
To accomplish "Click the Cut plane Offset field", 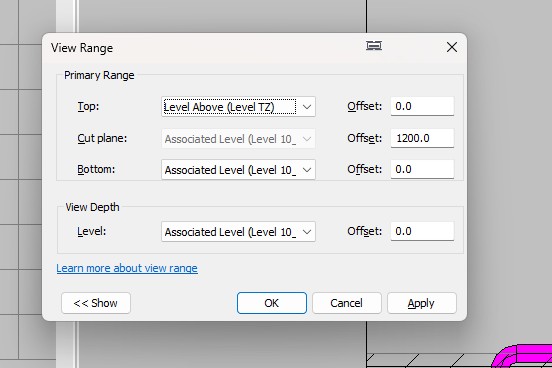I will (x=422, y=138).
